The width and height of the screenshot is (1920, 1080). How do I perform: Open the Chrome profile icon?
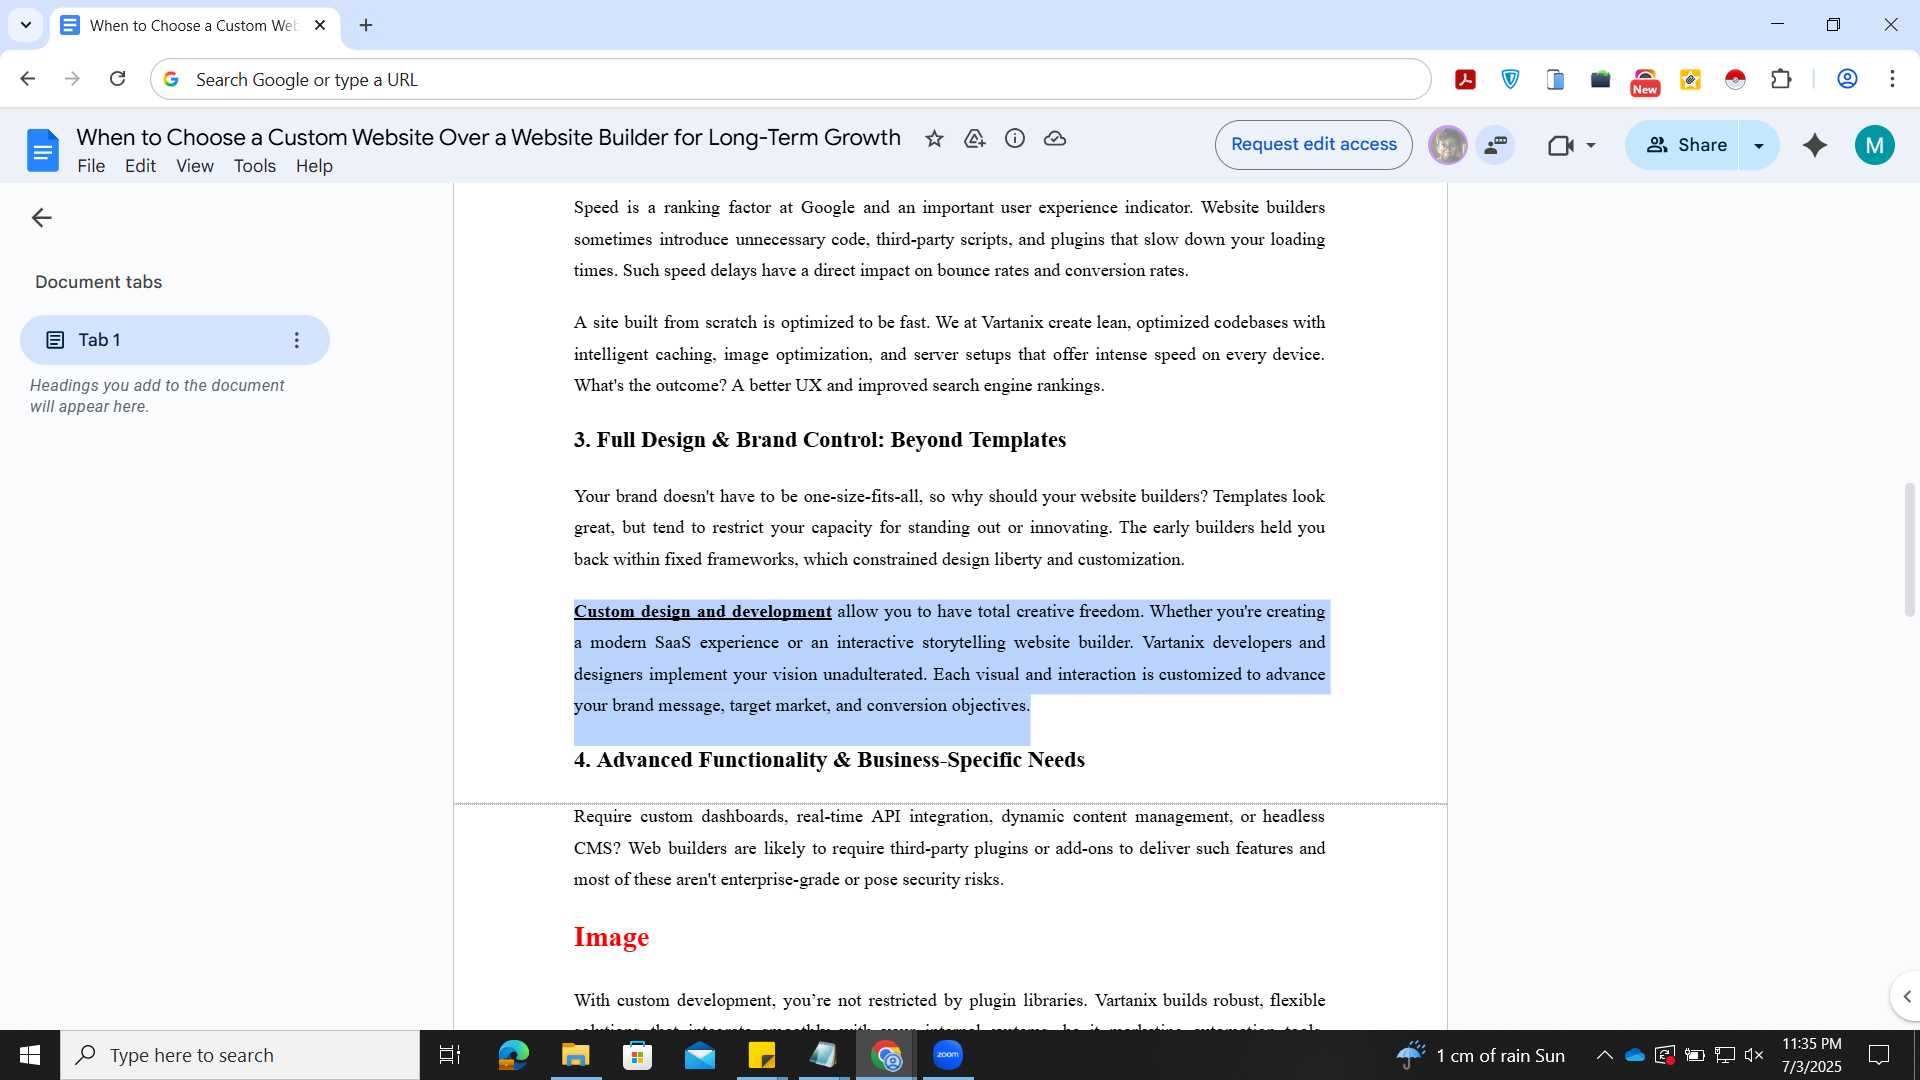tap(1847, 80)
